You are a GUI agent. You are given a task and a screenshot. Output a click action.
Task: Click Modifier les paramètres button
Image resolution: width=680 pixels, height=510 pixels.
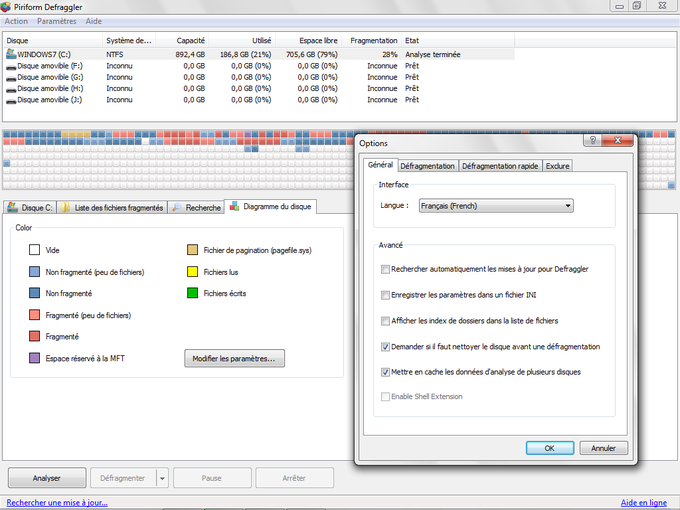pyautogui.click(x=234, y=359)
